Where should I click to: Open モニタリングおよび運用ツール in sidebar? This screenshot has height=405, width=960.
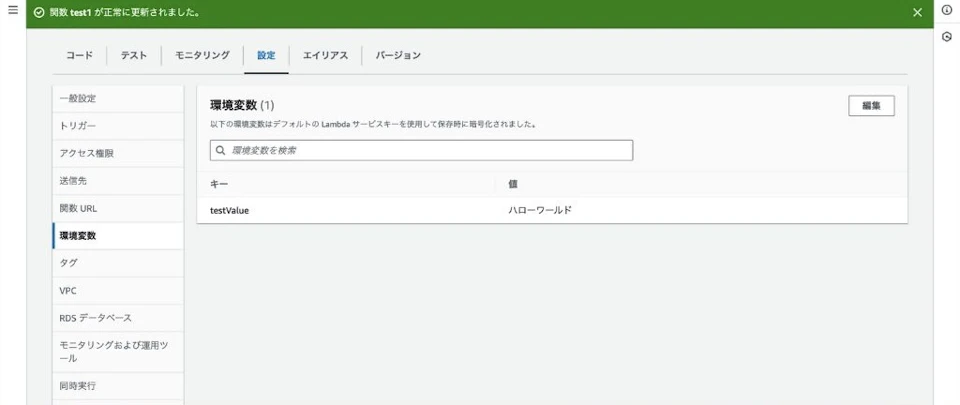pyautogui.click(x=118, y=352)
